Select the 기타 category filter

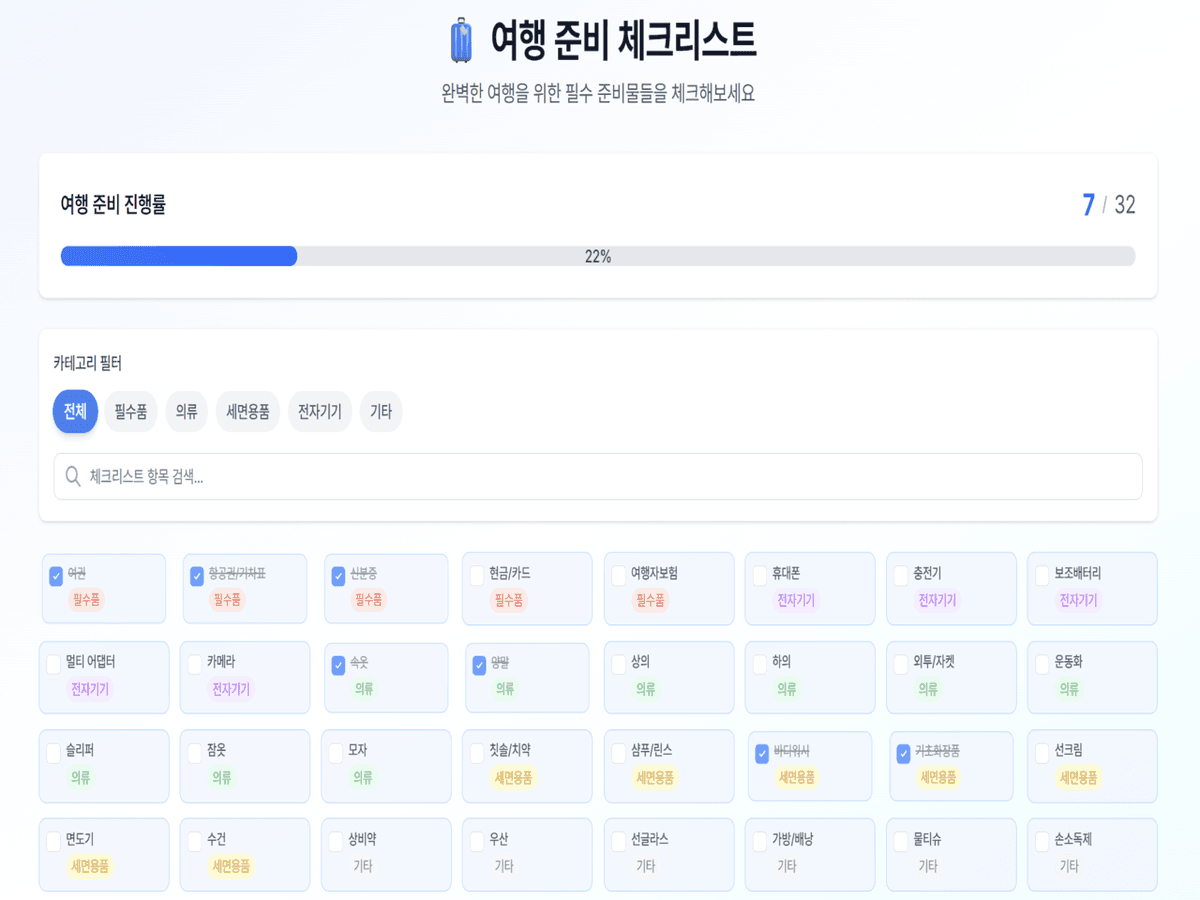point(381,411)
